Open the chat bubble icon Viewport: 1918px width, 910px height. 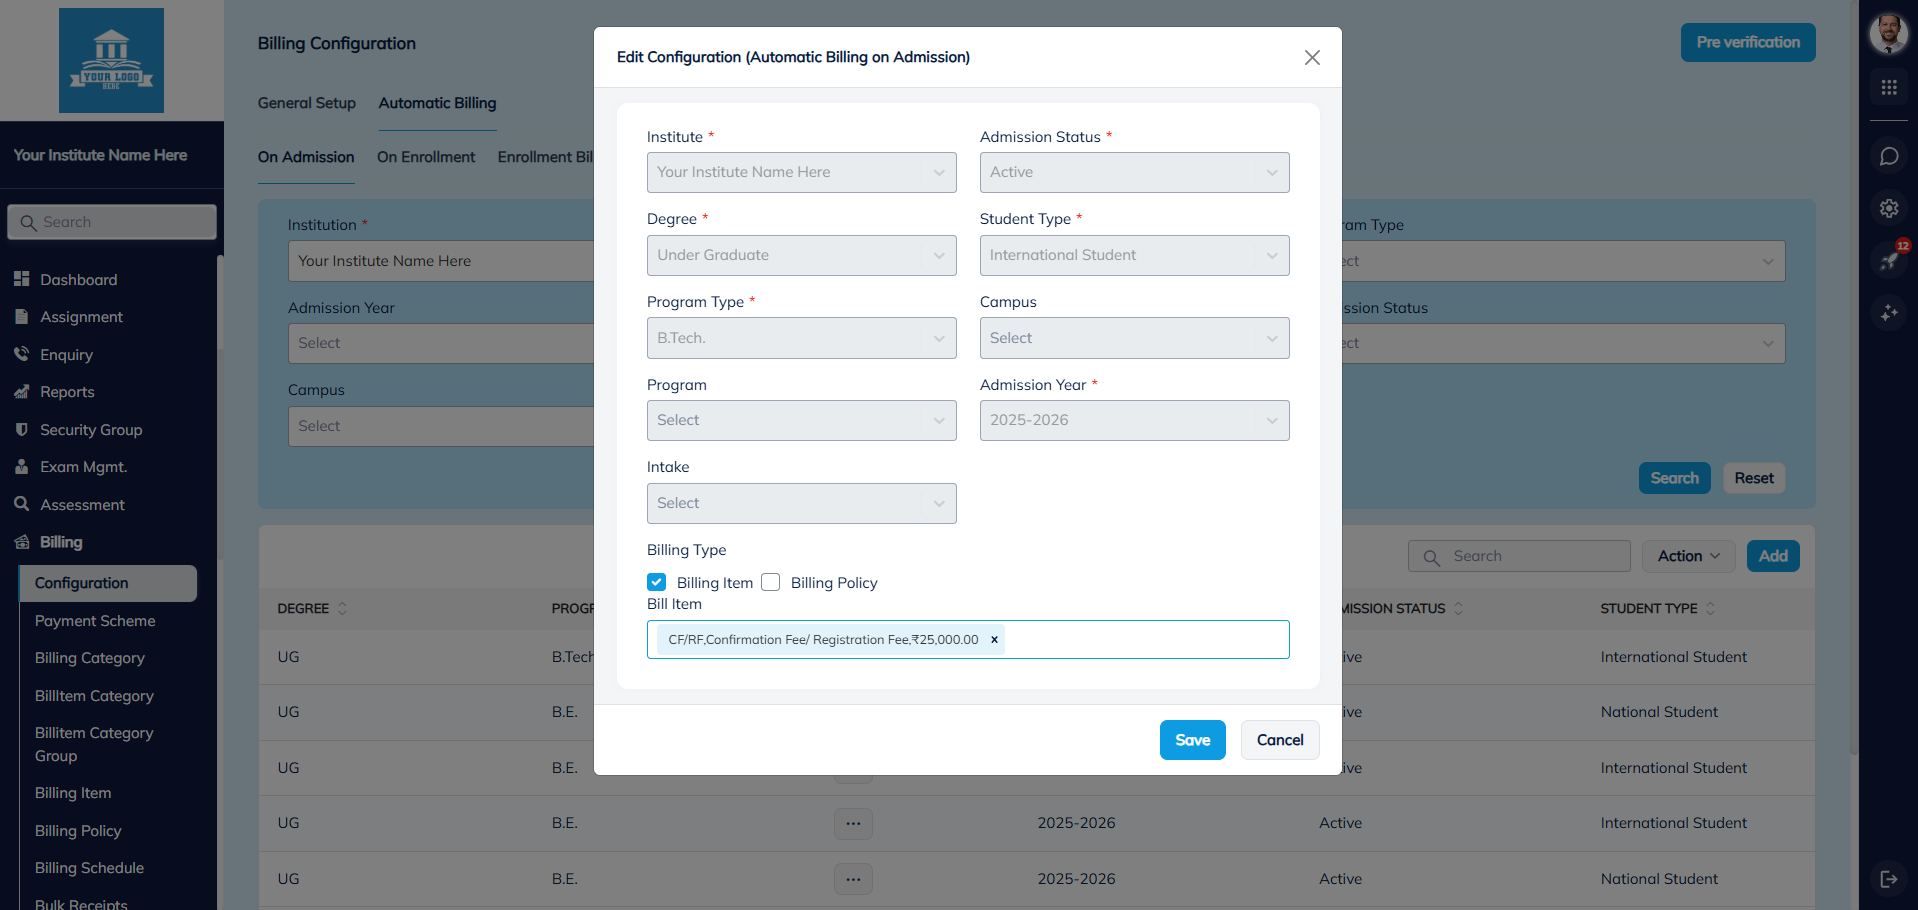(x=1888, y=156)
